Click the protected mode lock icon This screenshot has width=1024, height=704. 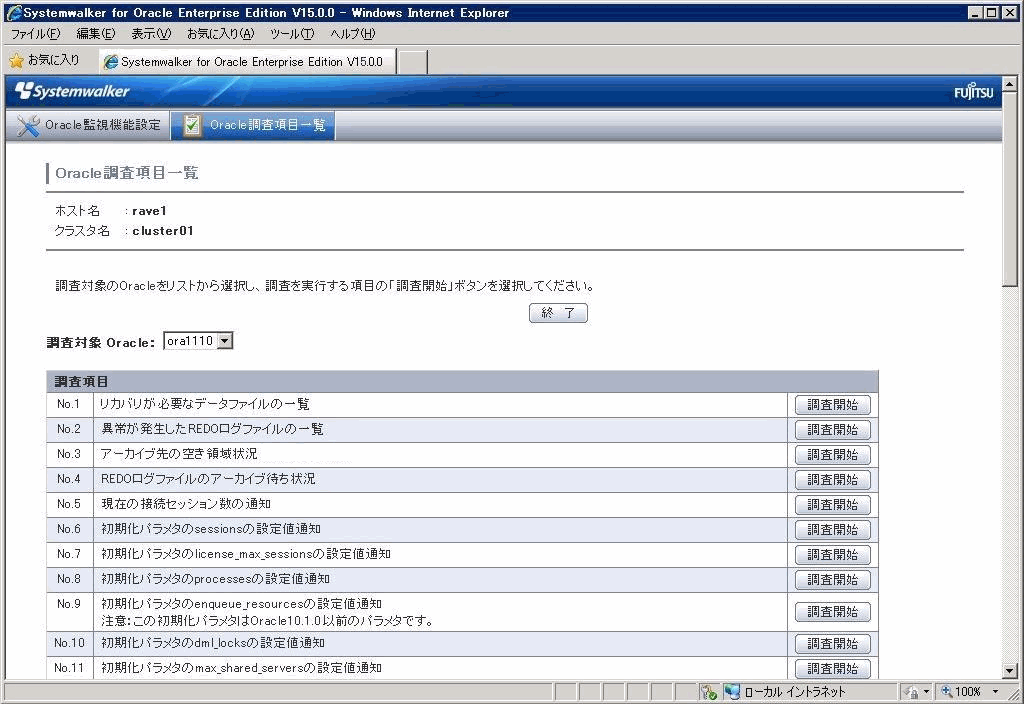(x=912, y=692)
